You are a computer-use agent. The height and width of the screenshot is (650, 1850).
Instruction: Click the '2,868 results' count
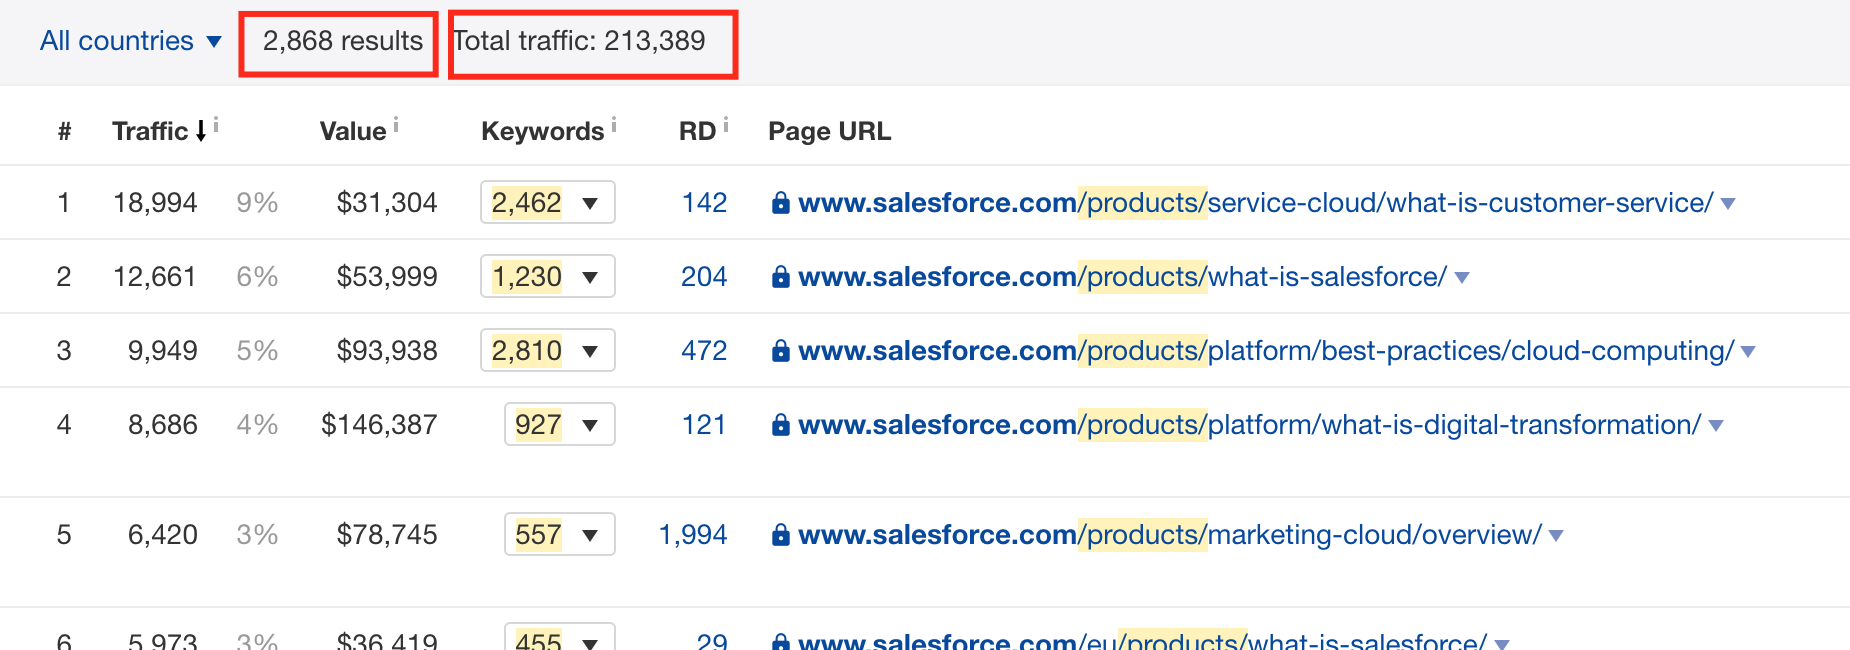[343, 41]
